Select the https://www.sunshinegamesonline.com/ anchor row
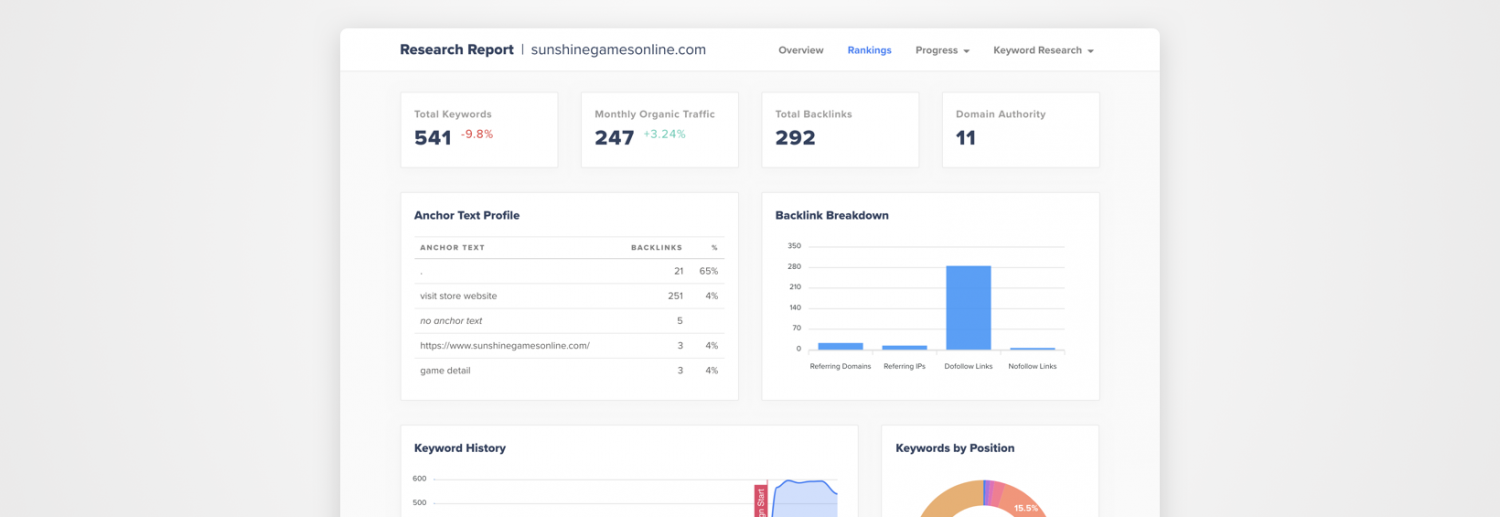The image size is (1500, 517). 569,346
